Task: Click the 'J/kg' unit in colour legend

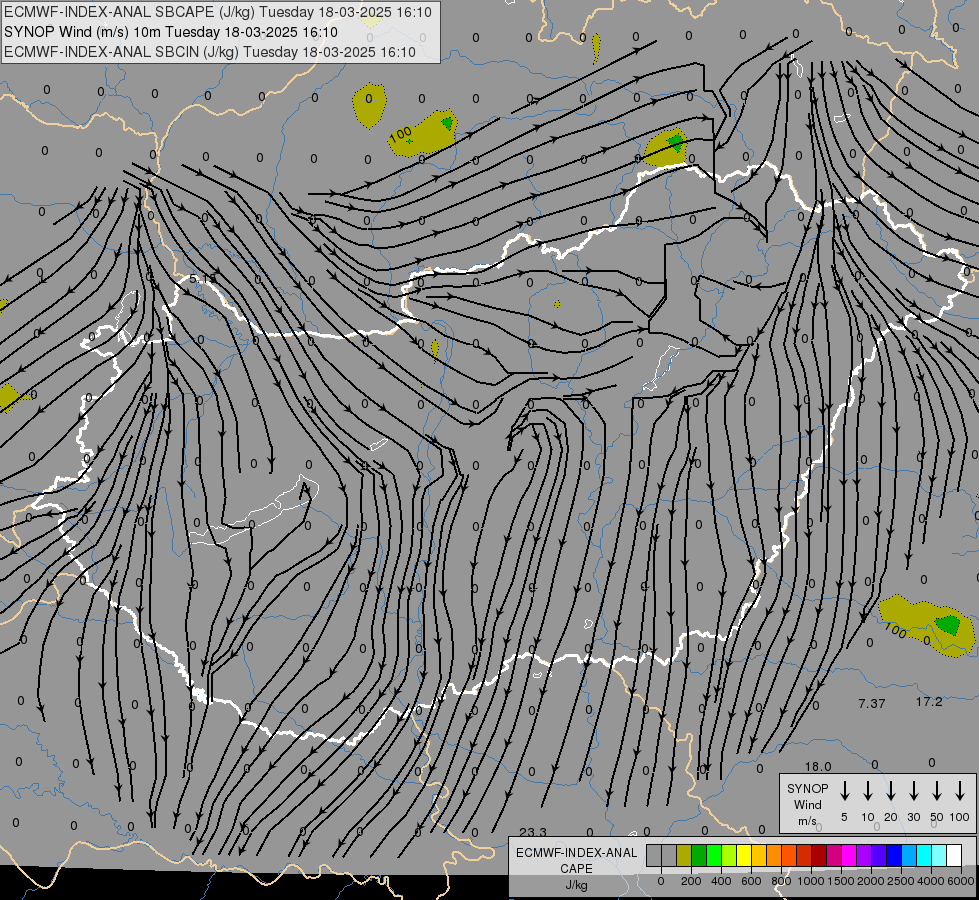Action: (576, 885)
